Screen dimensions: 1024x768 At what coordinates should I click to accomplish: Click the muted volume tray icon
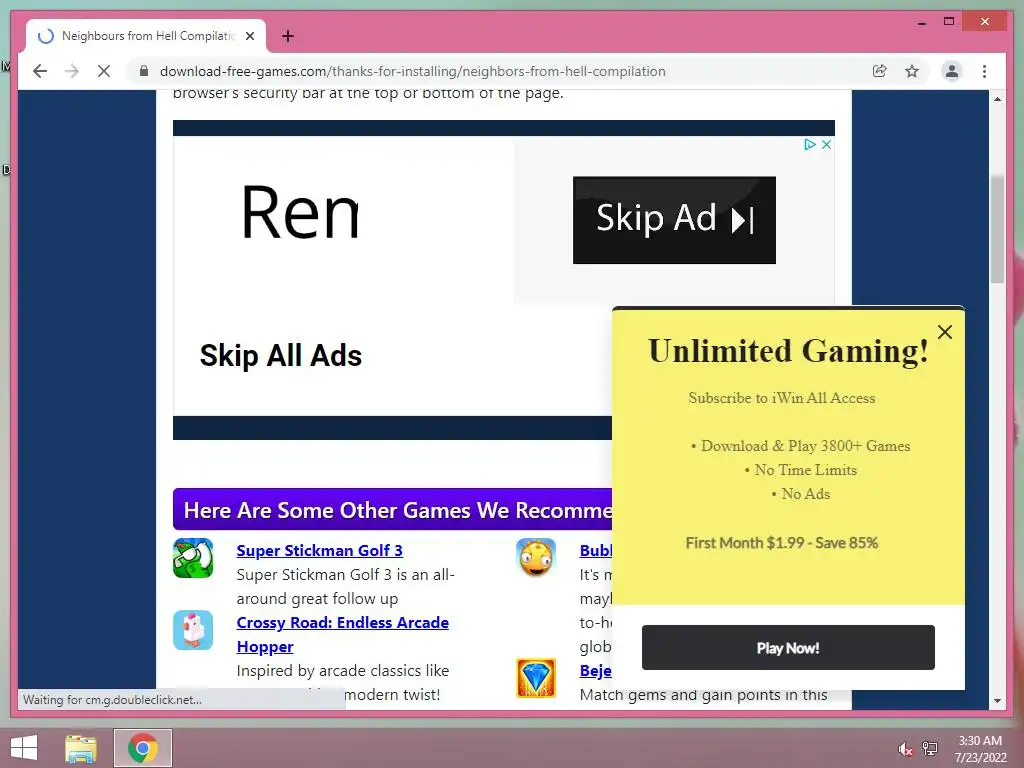(x=904, y=749)
